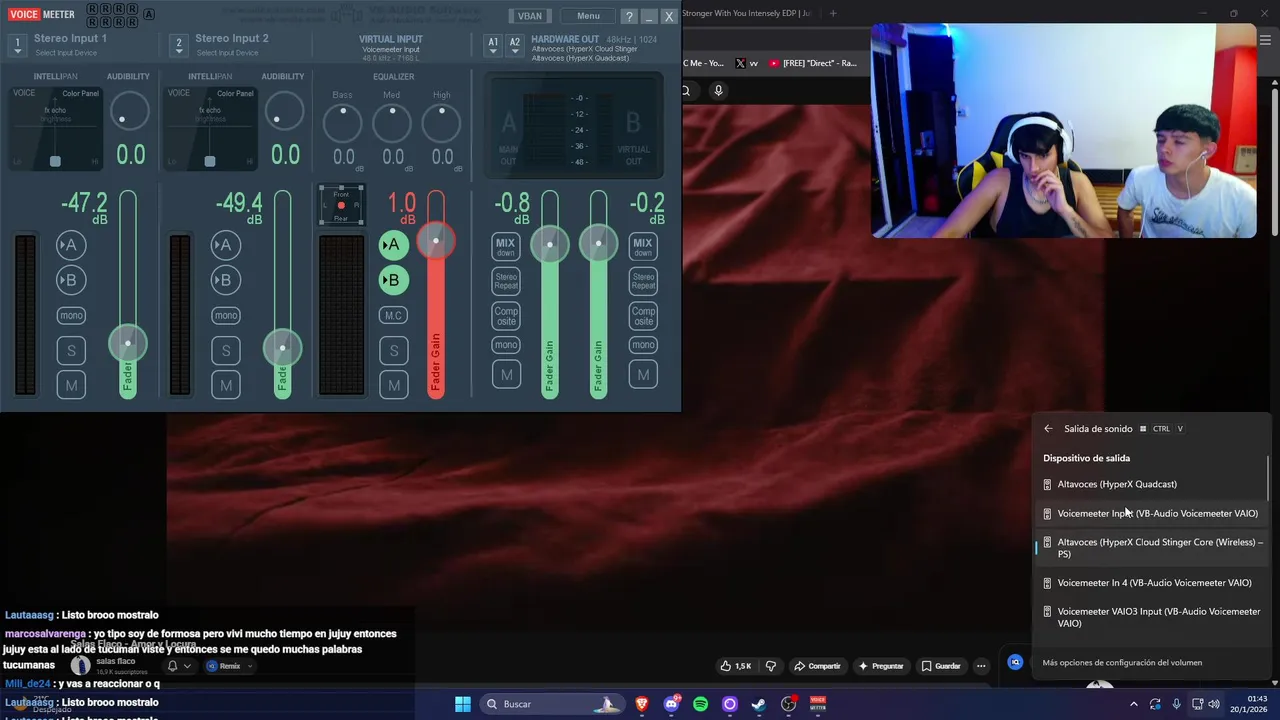Screen dimensions: 1280x720
Task: Toggle Composite on output B
Action: click(x=643, y=316)
